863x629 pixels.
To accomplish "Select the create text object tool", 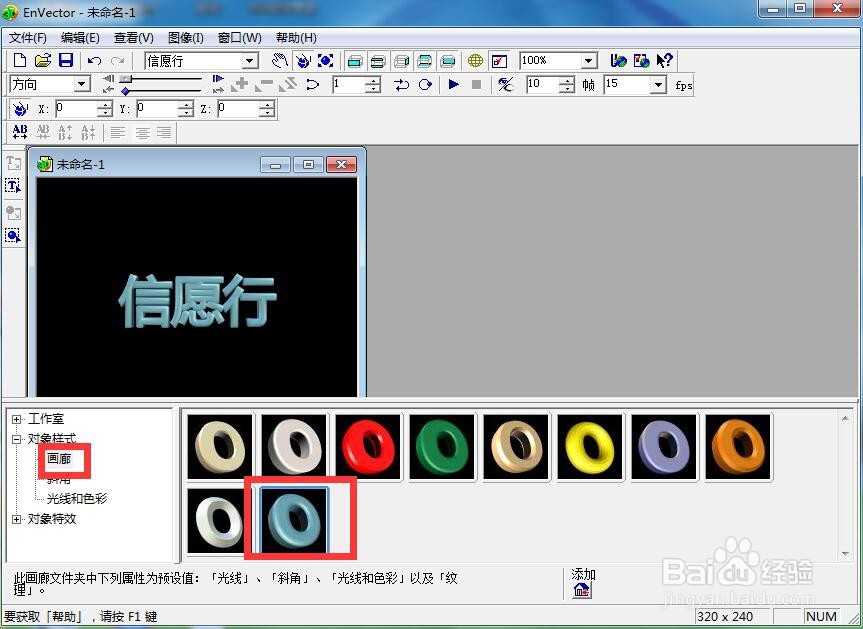I will pos(13,162).
